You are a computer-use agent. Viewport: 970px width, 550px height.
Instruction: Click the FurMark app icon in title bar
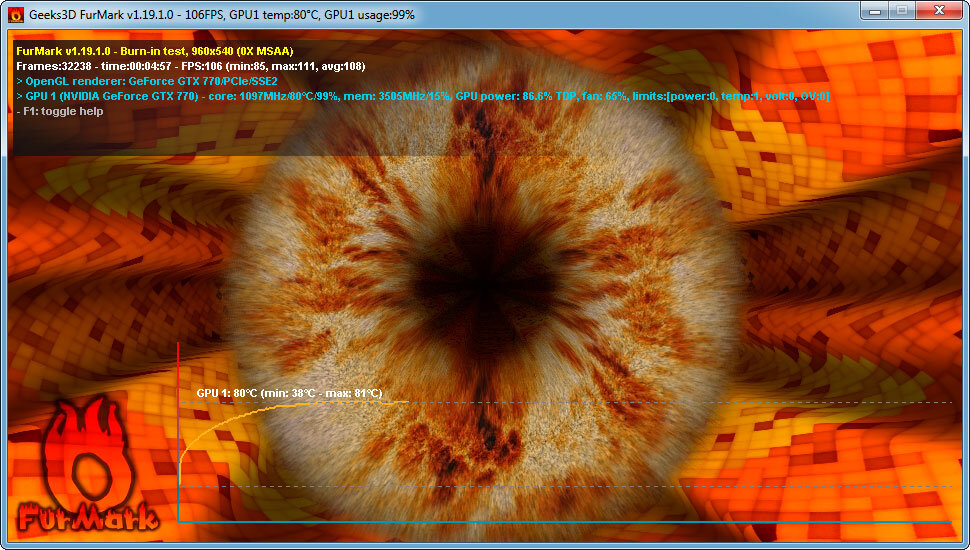15,14
